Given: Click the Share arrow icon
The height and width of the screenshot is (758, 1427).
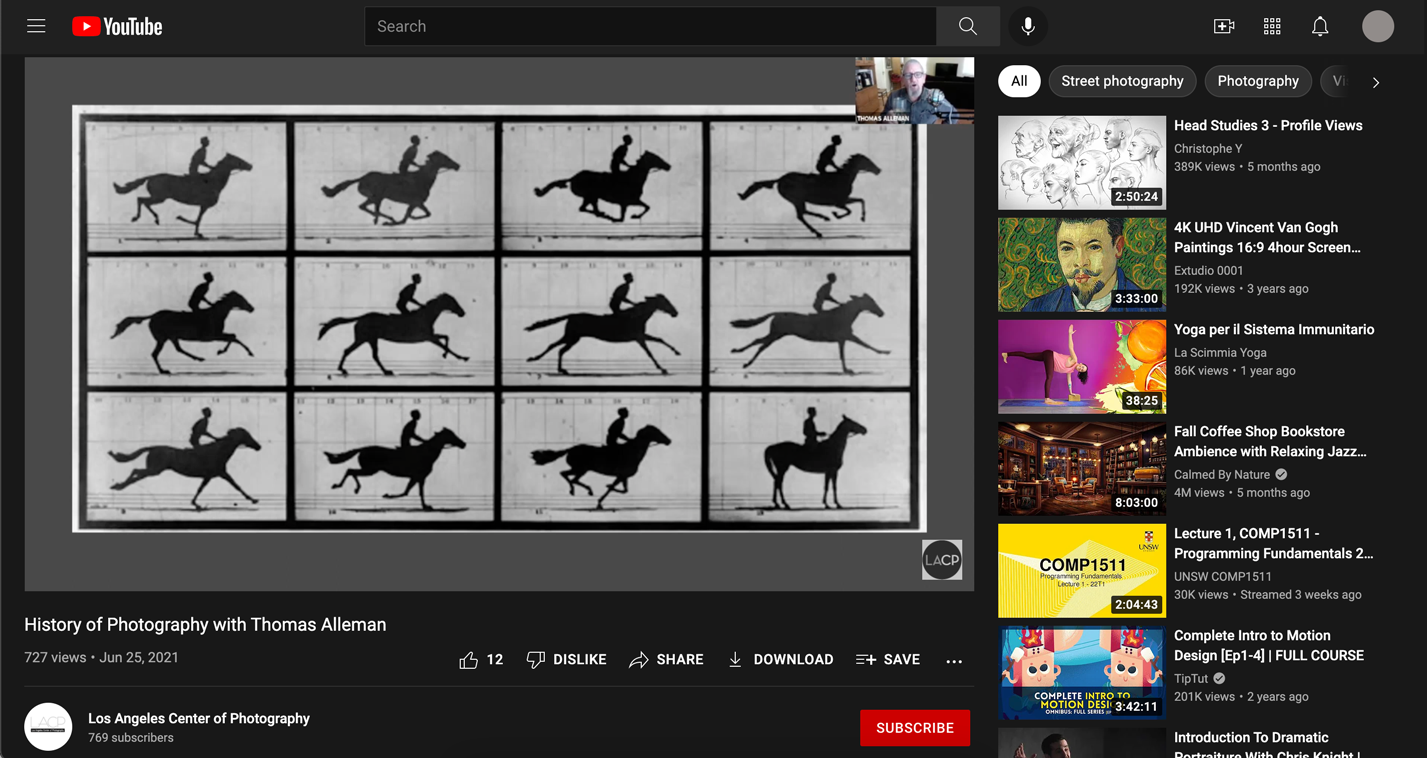Looking at the screenshot, I should tap(638, 660).
